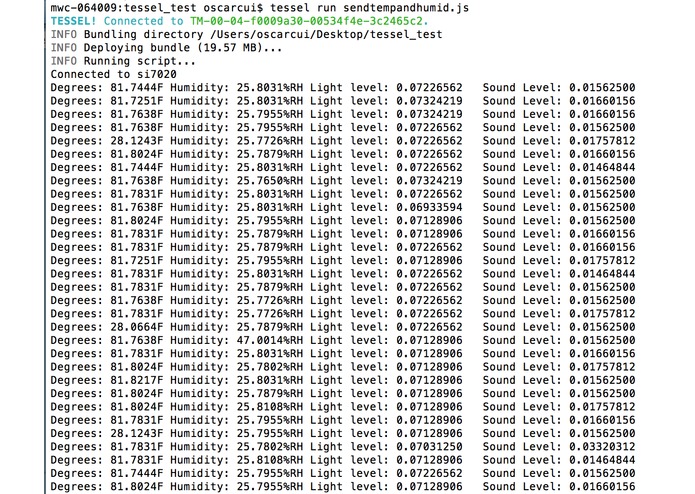Click Degrees 81.7251F beside Humidity 25.8031%RH

coord(137,101)
